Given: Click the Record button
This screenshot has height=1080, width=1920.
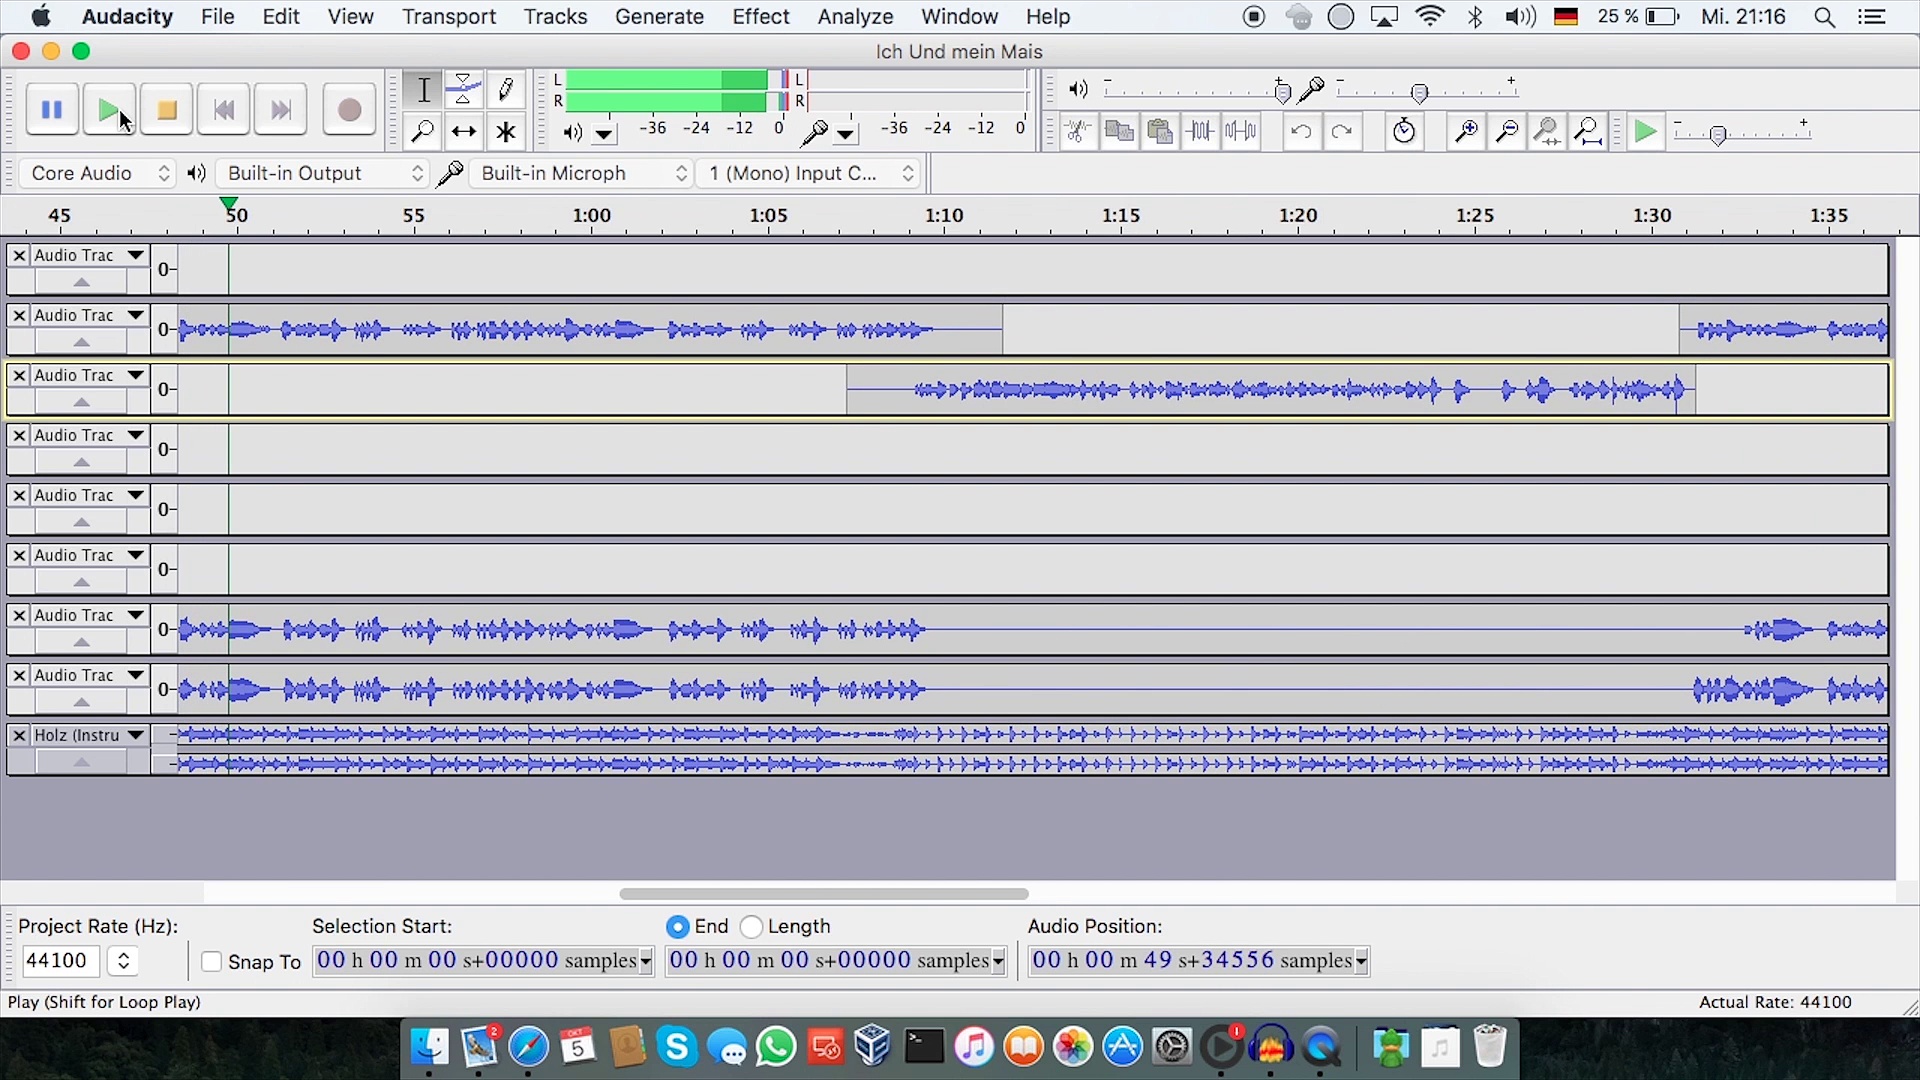Looking at the screenshot, I should coord(349,110).
